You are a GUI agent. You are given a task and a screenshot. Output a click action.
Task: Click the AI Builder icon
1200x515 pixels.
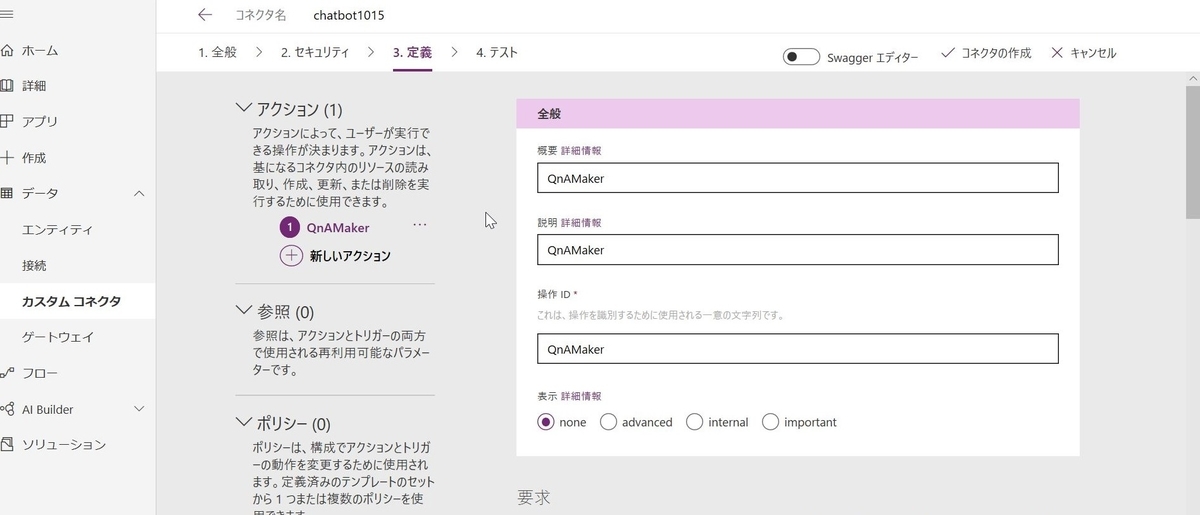coord(6,409)
